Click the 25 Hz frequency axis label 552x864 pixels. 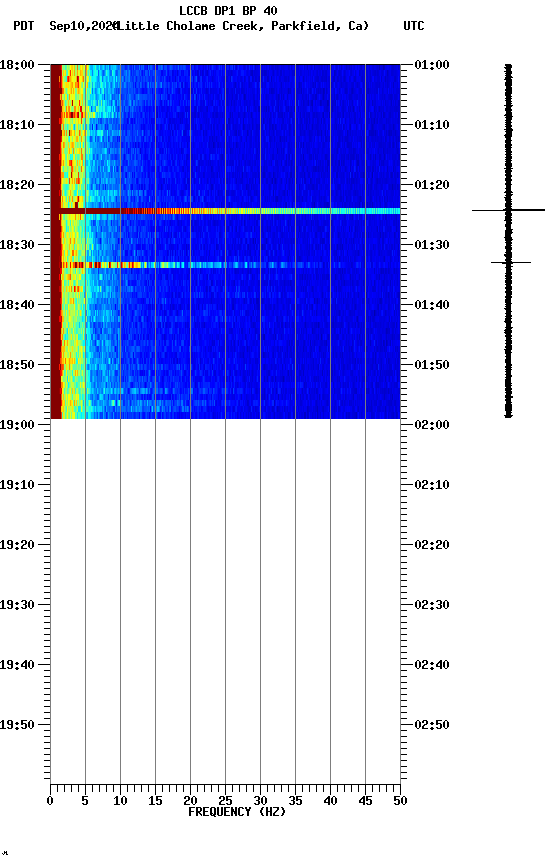225,801
